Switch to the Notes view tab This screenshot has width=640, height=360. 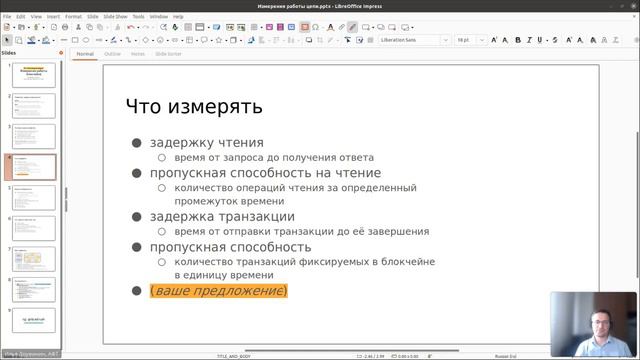[138, 54]
